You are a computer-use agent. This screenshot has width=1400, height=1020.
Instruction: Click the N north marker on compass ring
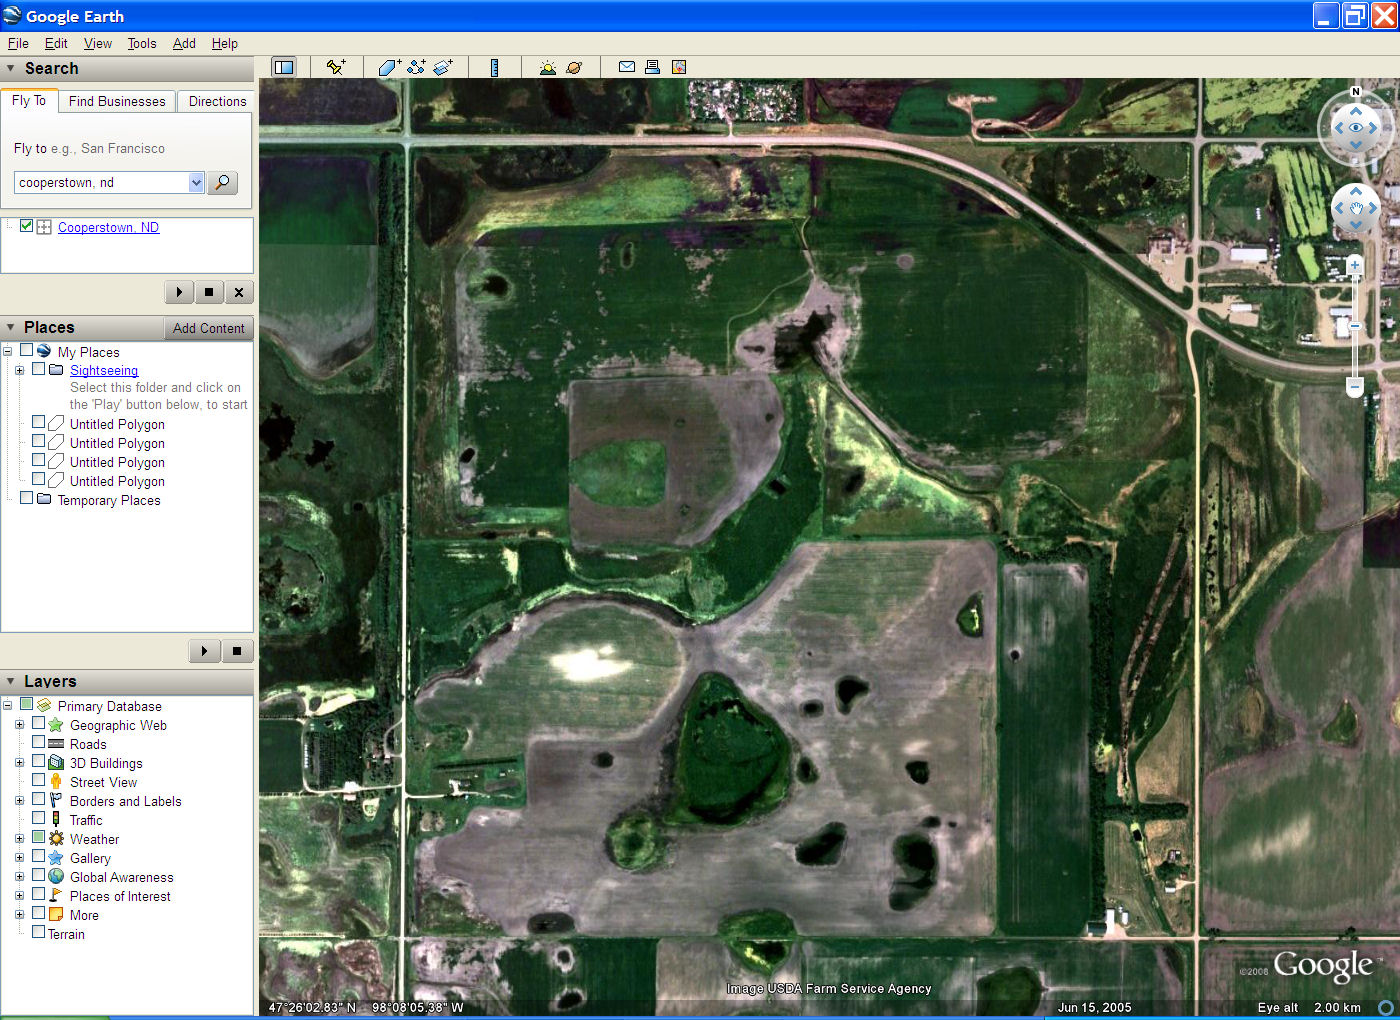[1356, 92]
